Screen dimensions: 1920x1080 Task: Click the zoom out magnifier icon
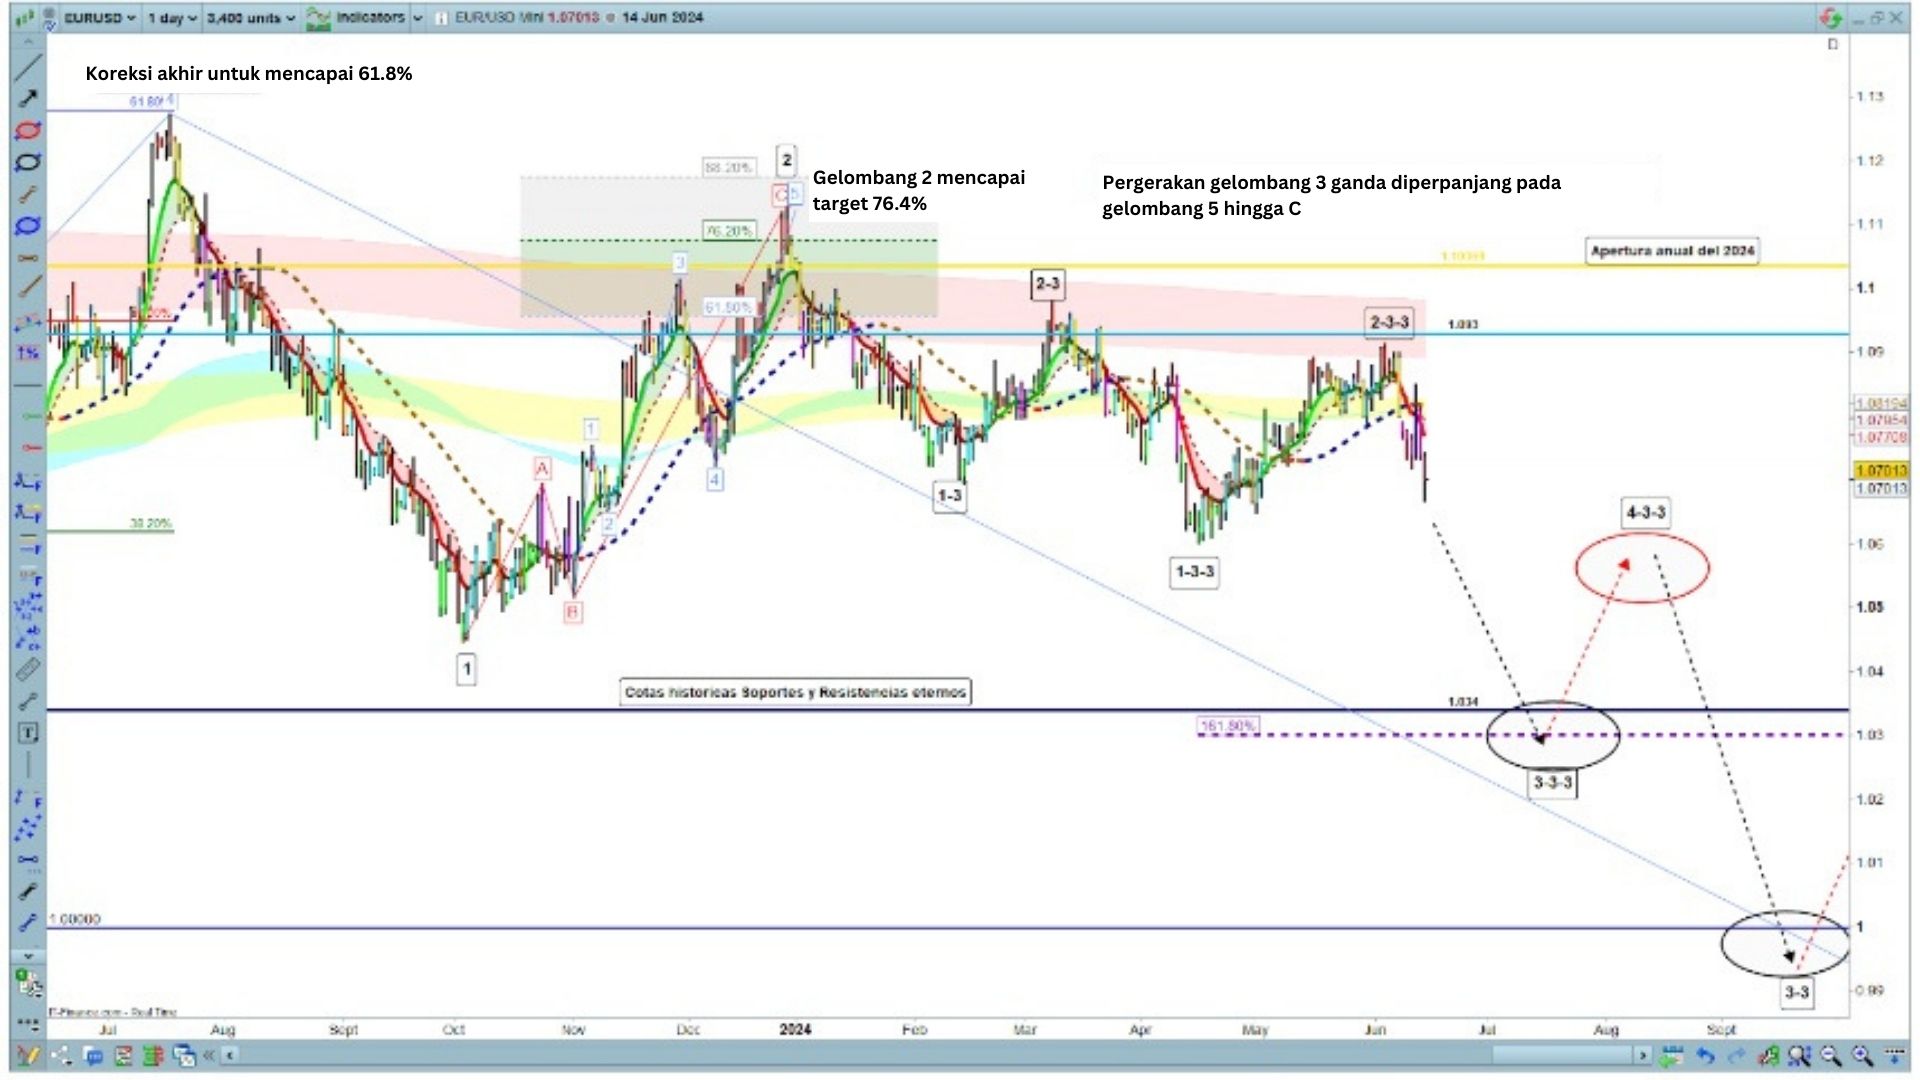click(1831, 1055)
